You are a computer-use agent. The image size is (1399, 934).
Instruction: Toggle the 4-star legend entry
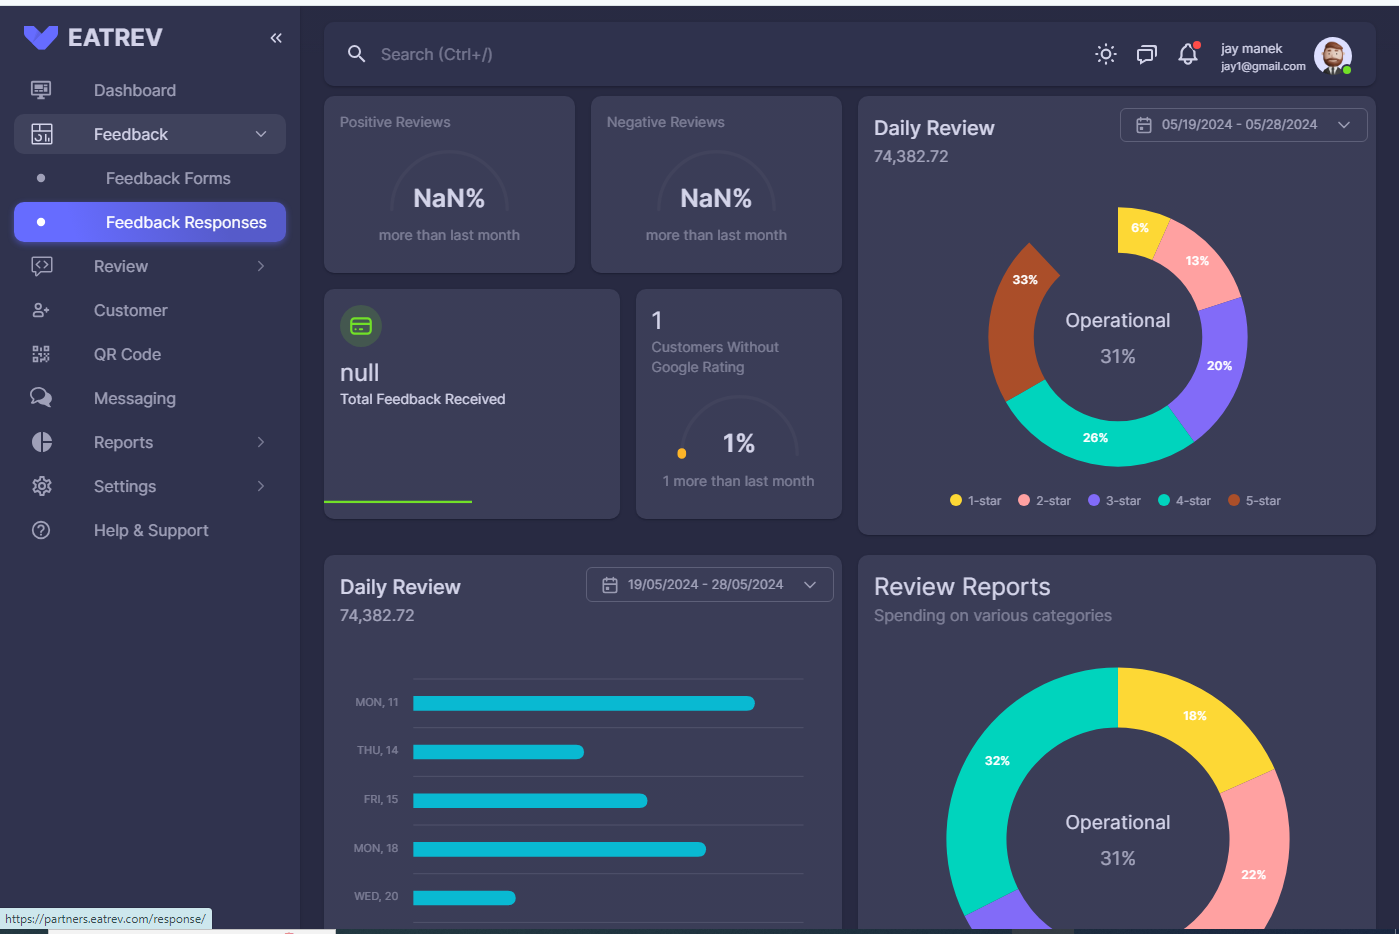click(x=1184, y=501)
